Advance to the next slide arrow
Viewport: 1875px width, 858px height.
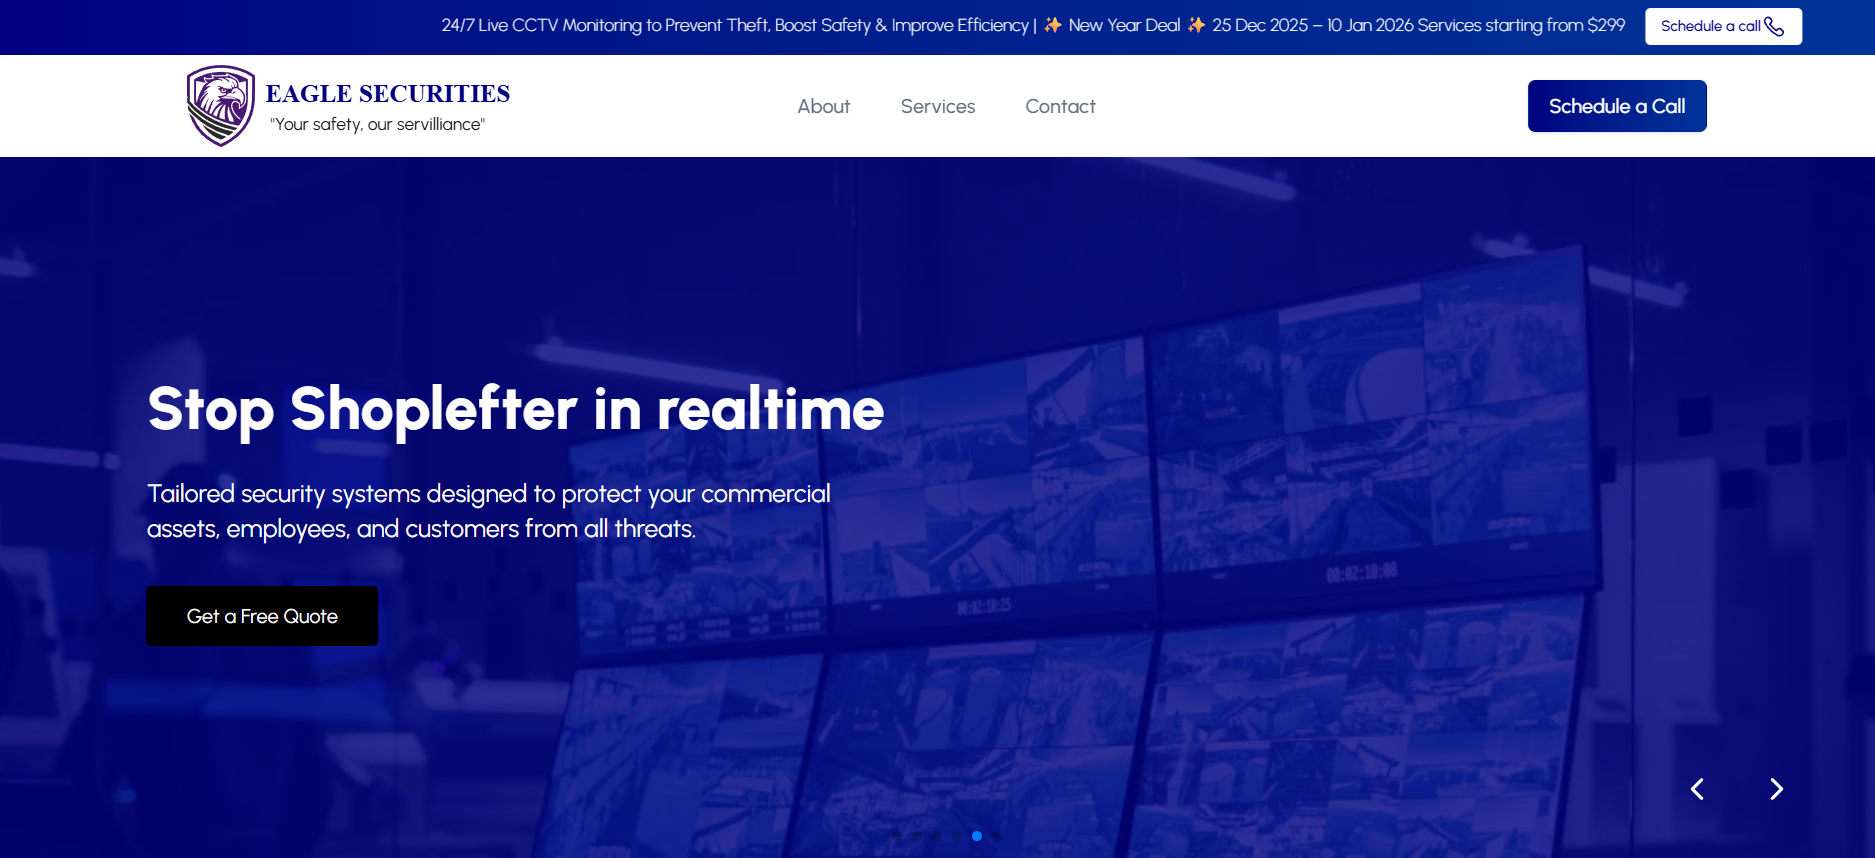(x=1776, y=789)
